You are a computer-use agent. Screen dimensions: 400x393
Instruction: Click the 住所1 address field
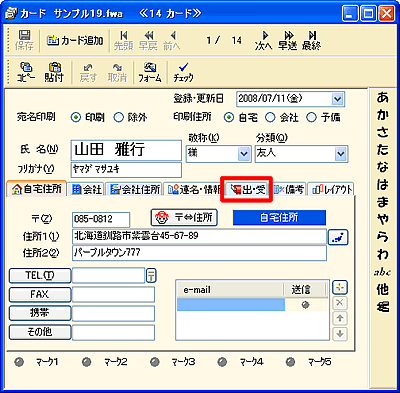tap(199, 236)
